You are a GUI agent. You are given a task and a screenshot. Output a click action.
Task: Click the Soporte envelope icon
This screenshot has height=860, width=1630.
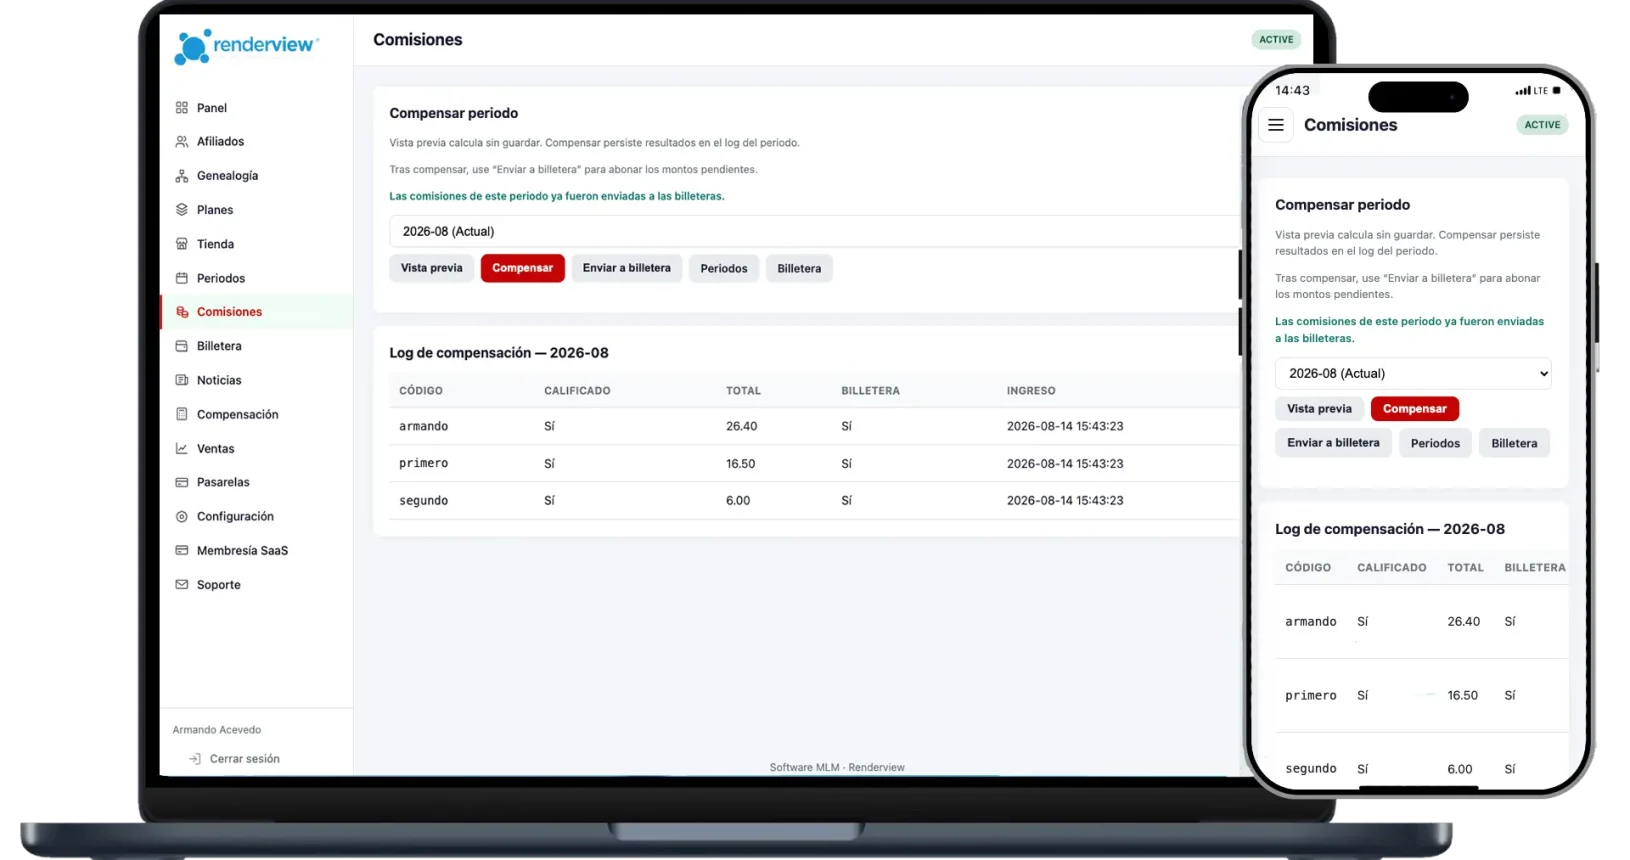pyautogui.click(x=182, y=585)
